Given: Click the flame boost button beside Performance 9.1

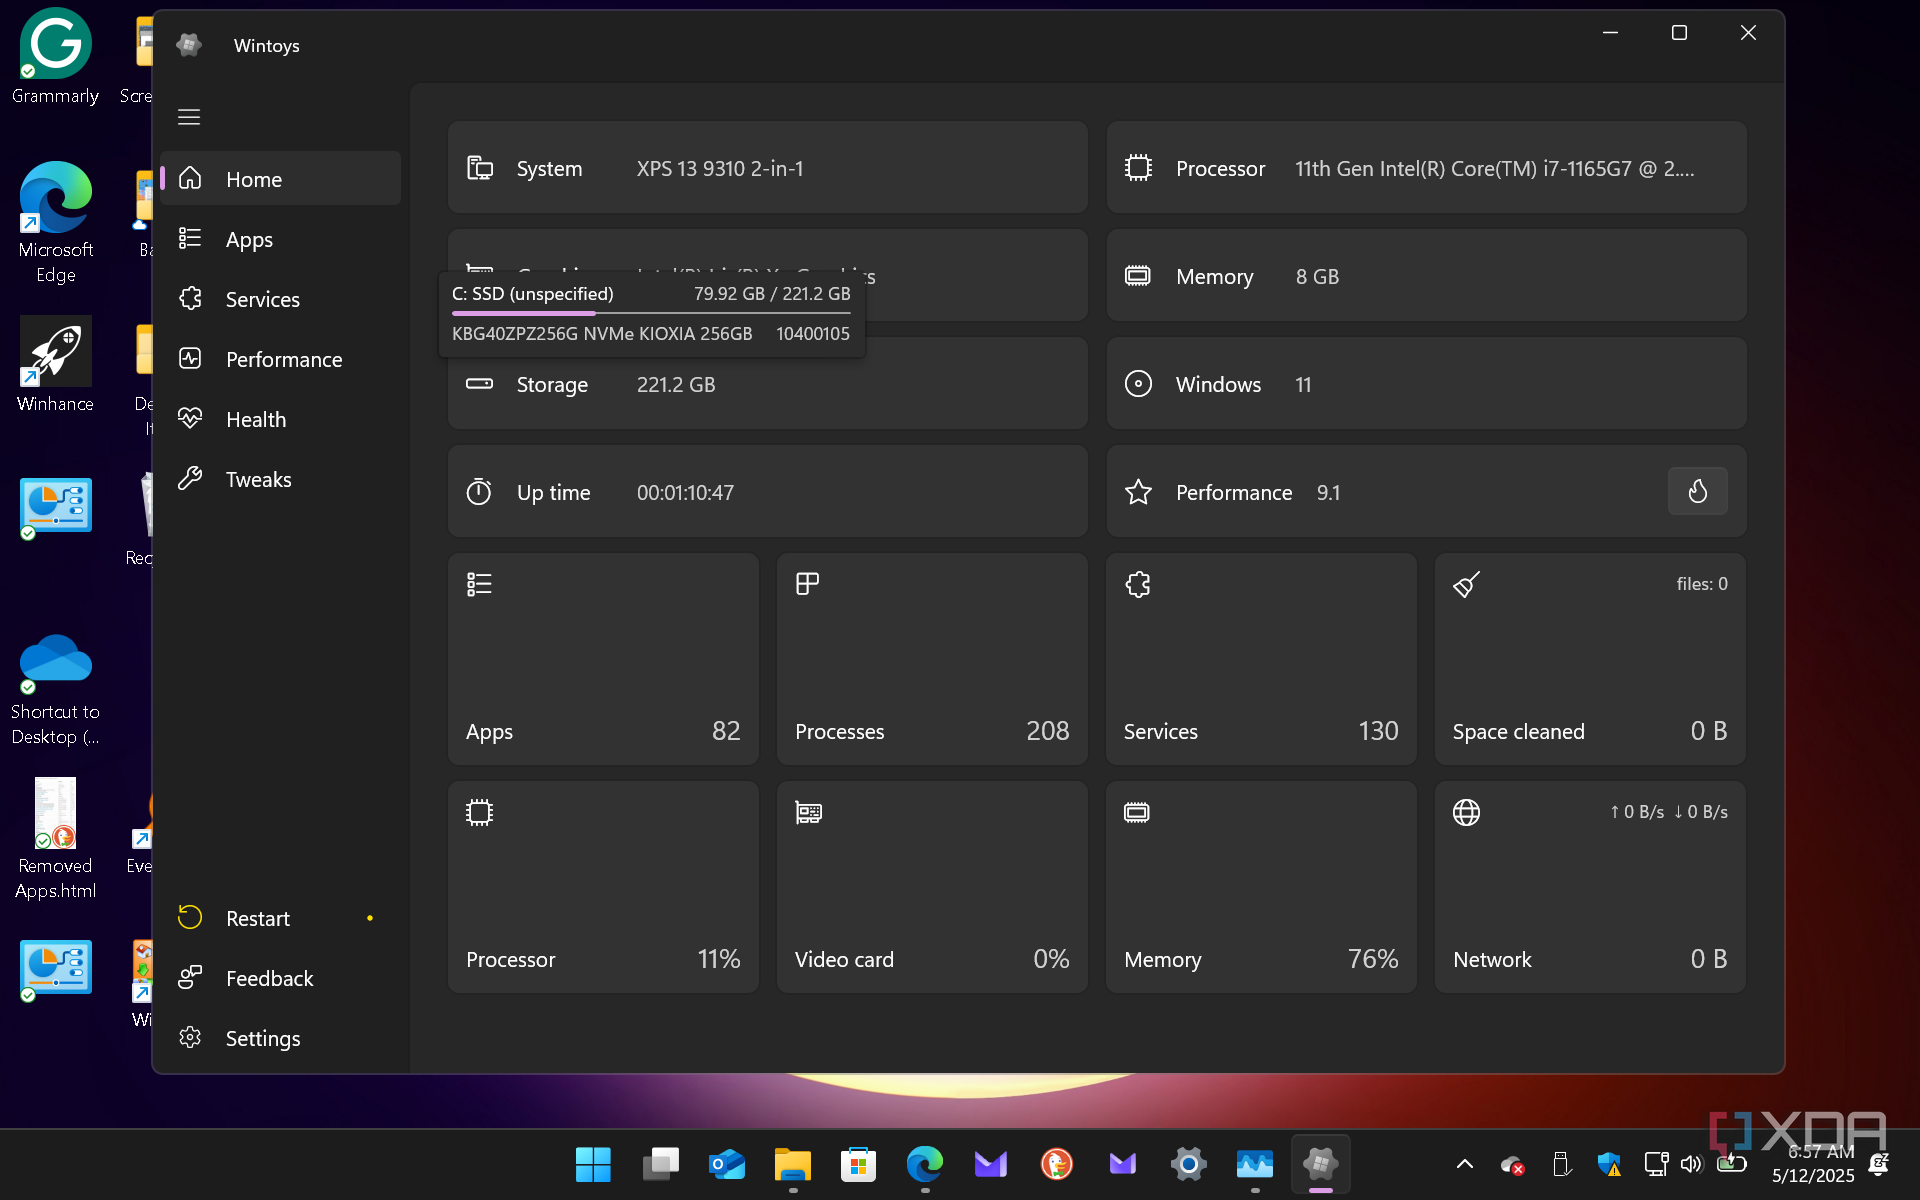Looking at the screenshot, I should tap(1697, 491).
